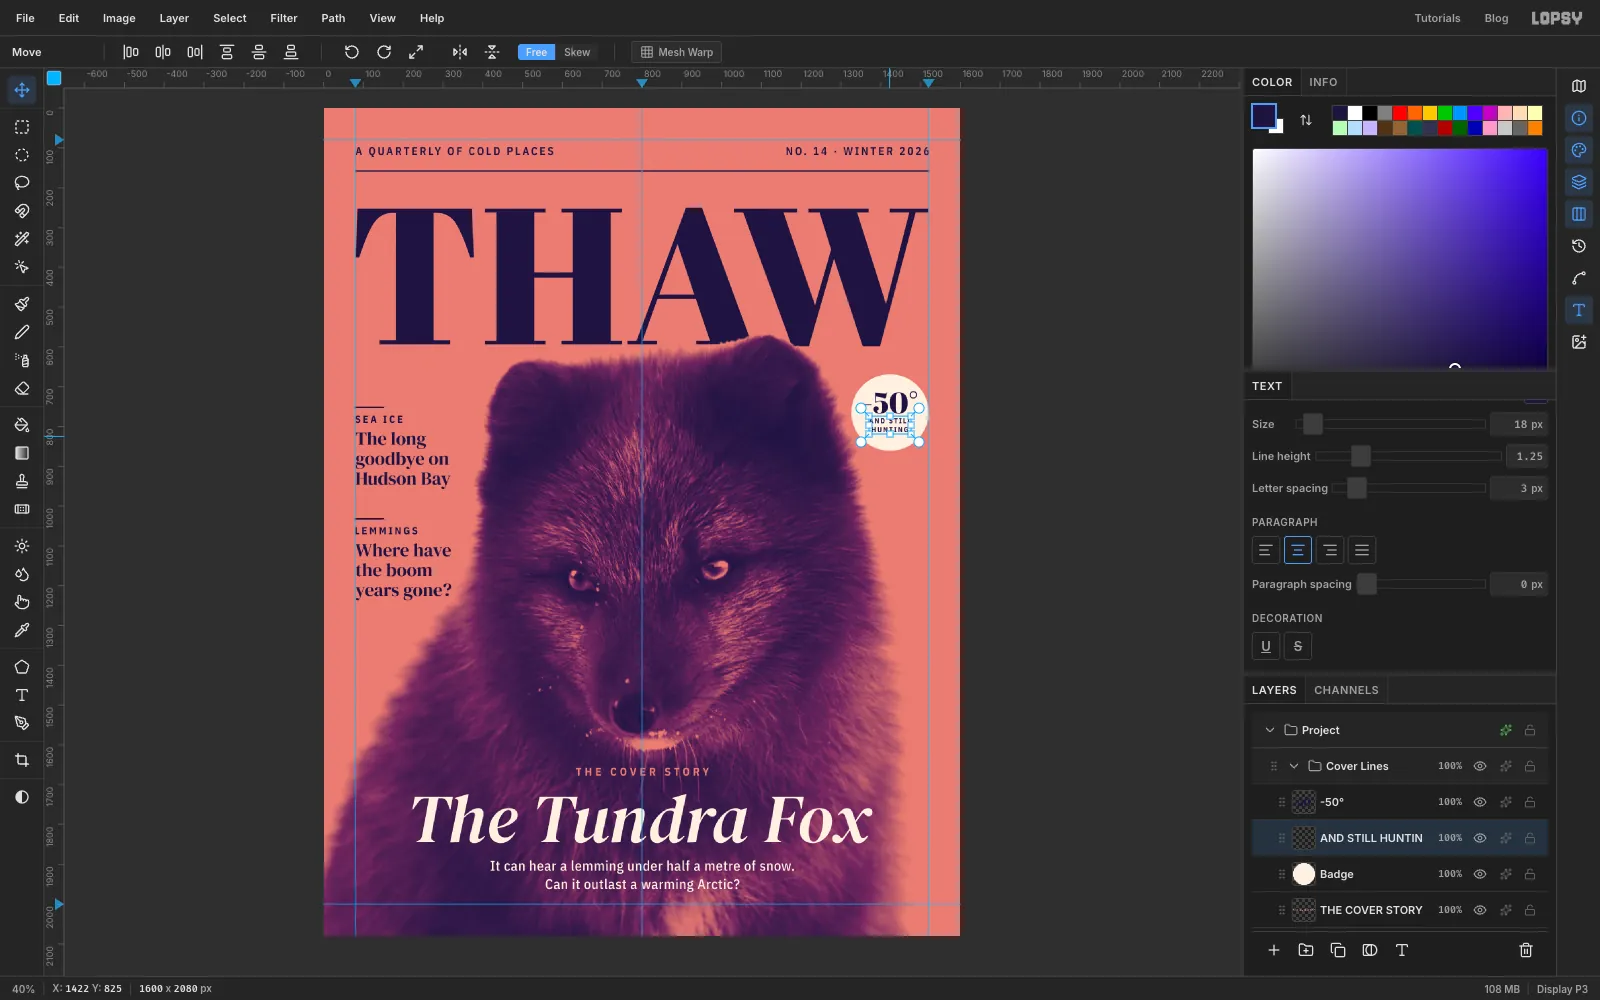Select the Clone Stamp tool

[22, 481]
